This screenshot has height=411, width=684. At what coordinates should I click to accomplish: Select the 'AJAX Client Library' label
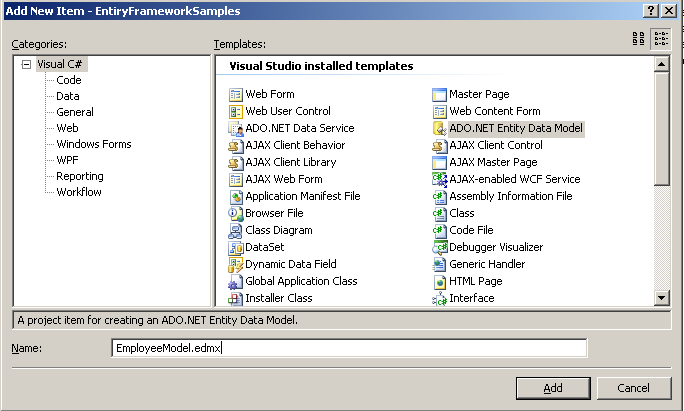tap(291, 162)
